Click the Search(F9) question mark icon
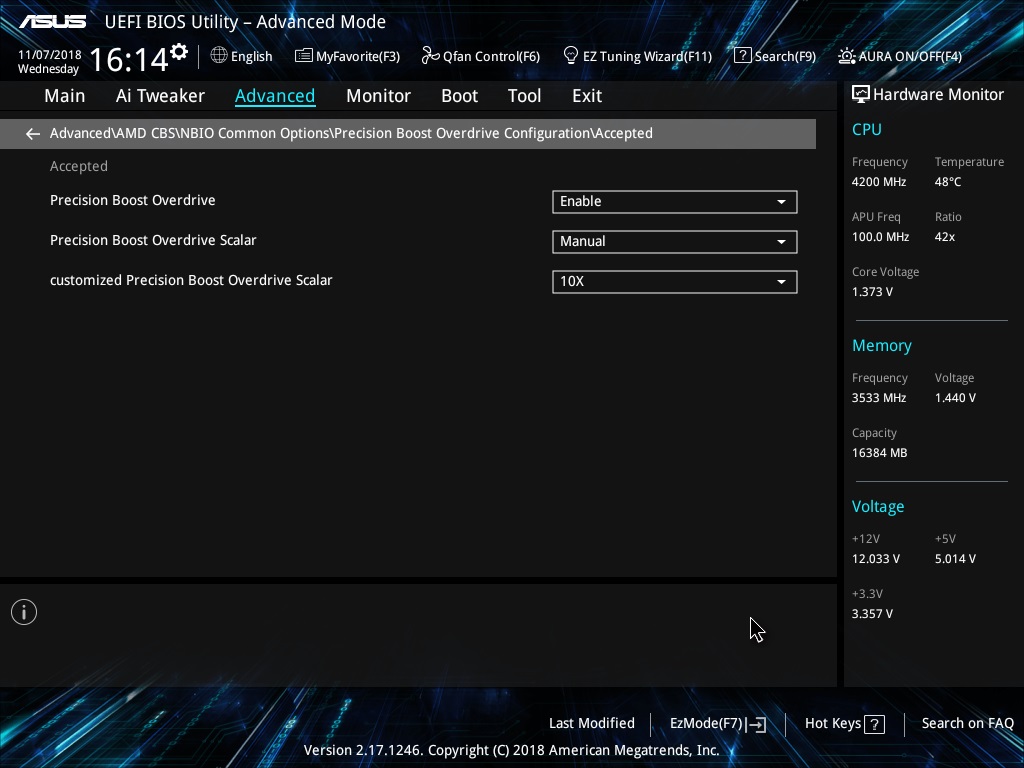 [x=742, y=56]
